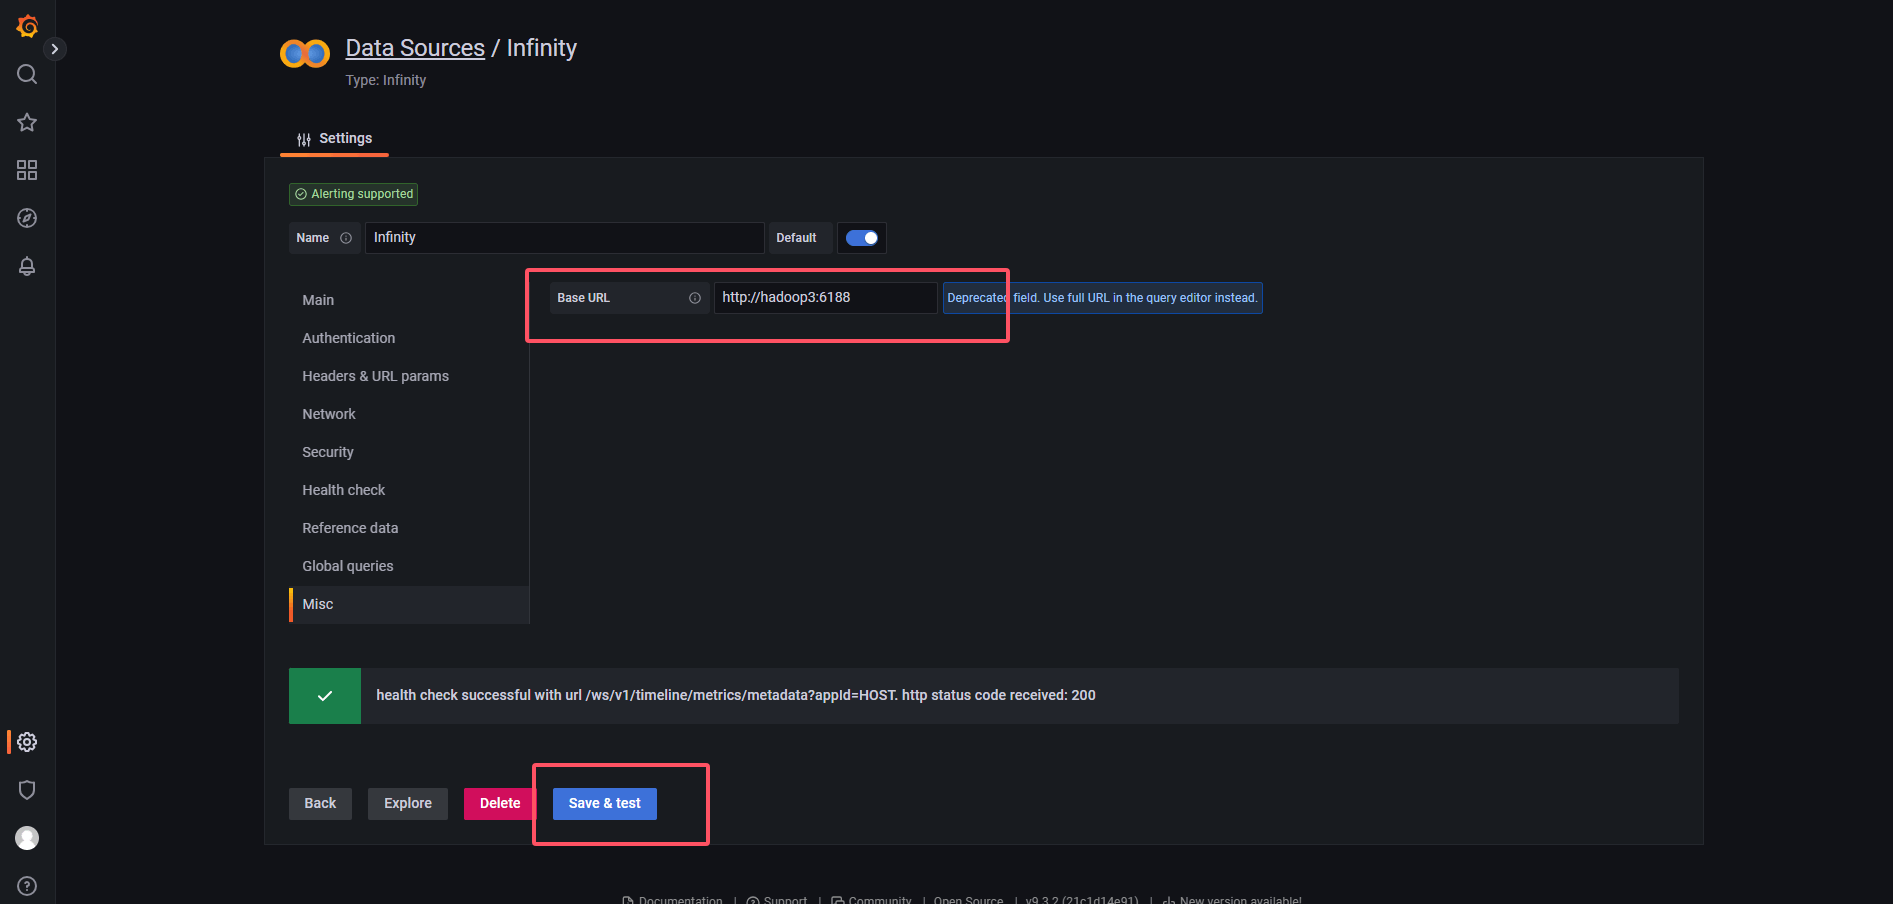Click the deprecated field notice text
Image resolution: width=1893 pixels, height=904 pixels.
pyautogui.click(x=1102, y=298)
